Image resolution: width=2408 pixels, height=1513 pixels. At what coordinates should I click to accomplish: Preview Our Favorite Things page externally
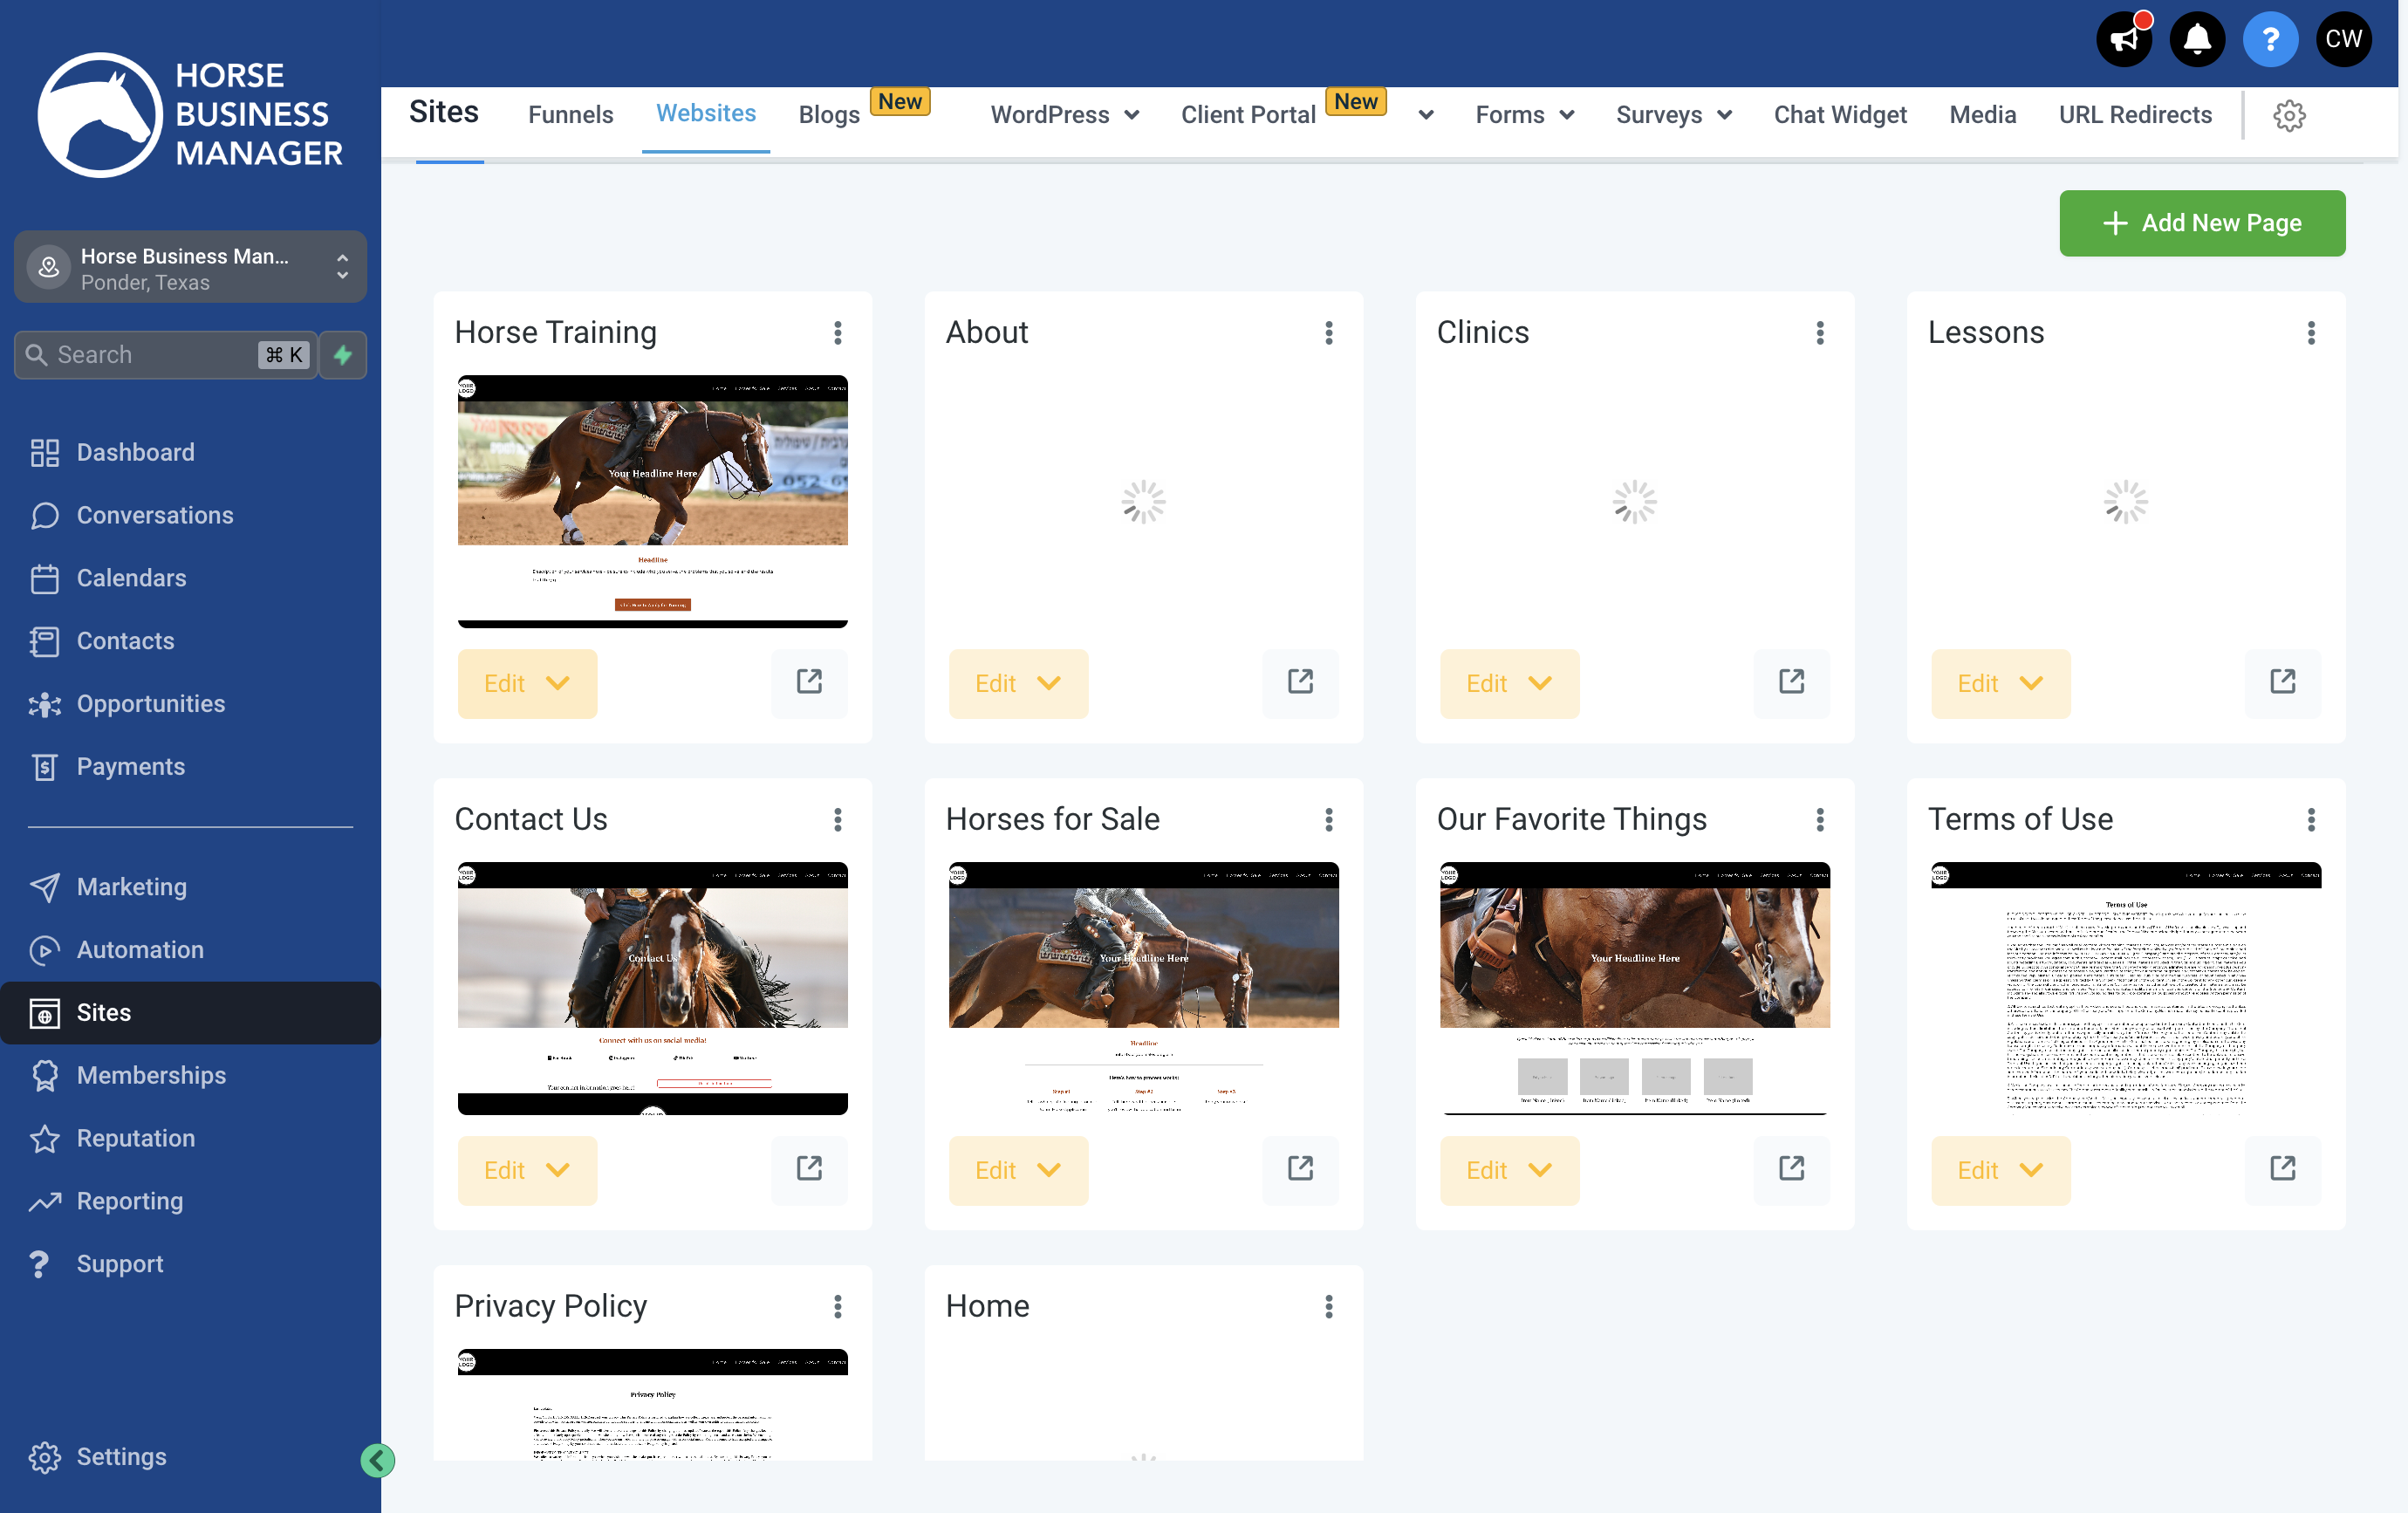(1791, 1170)
